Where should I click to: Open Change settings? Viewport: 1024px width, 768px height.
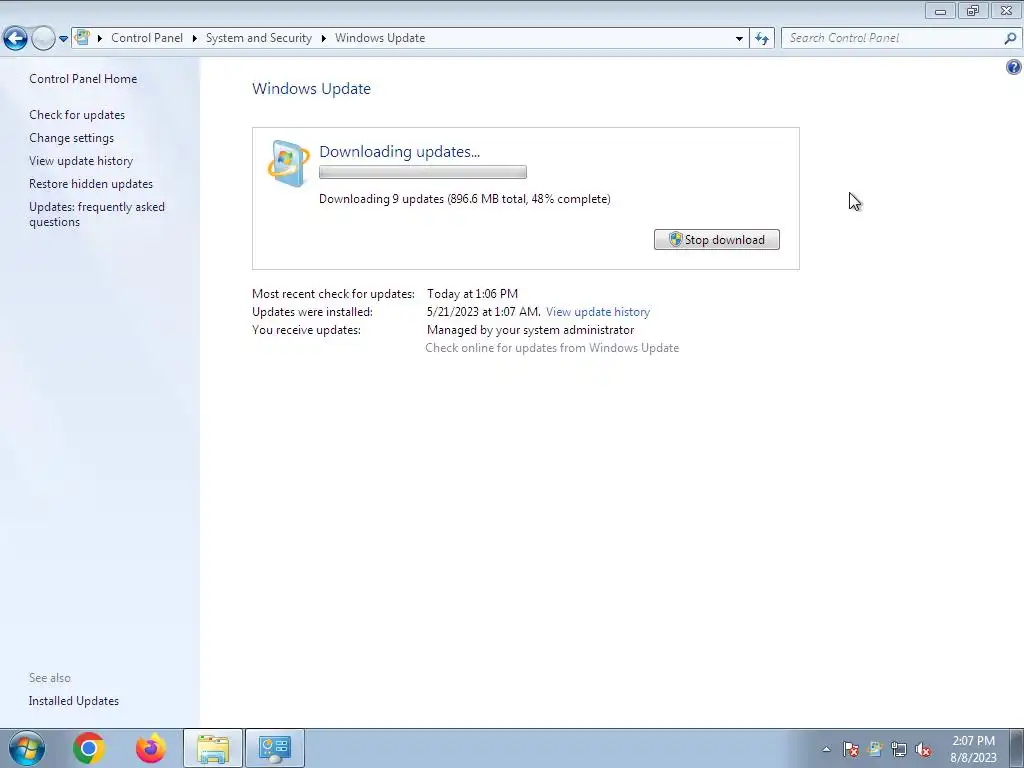point(71,138)
